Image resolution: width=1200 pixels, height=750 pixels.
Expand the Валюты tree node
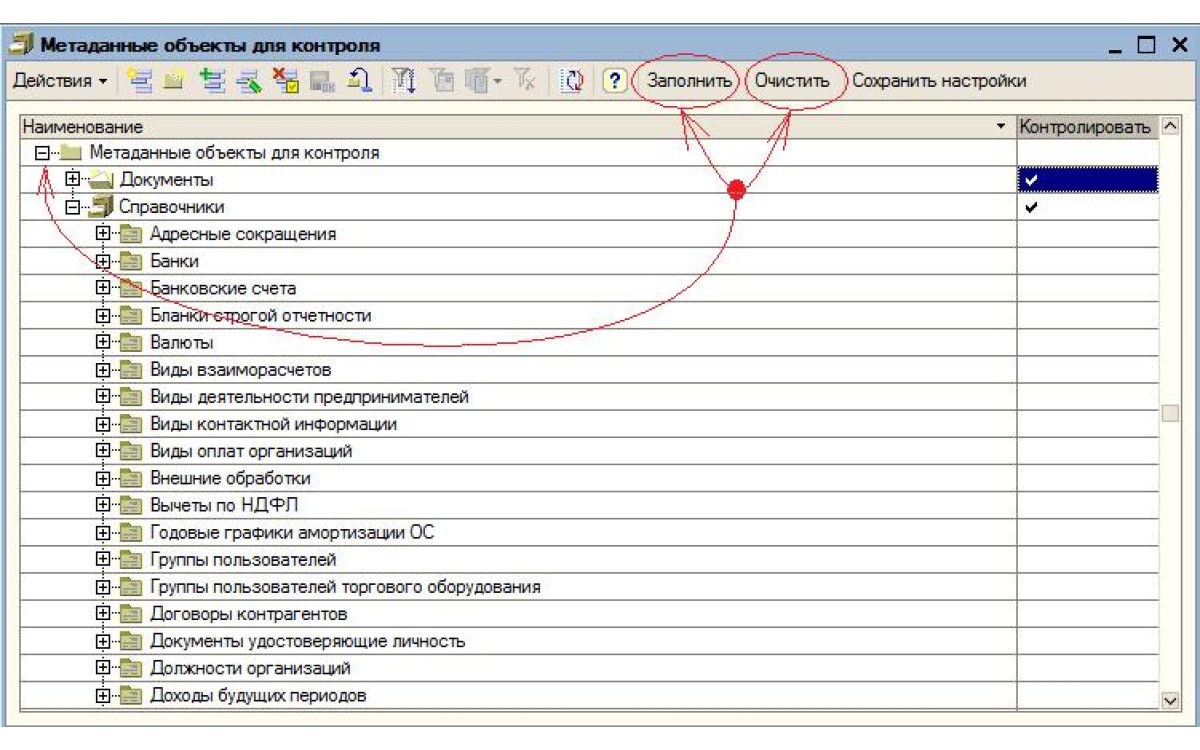[102, 343]
